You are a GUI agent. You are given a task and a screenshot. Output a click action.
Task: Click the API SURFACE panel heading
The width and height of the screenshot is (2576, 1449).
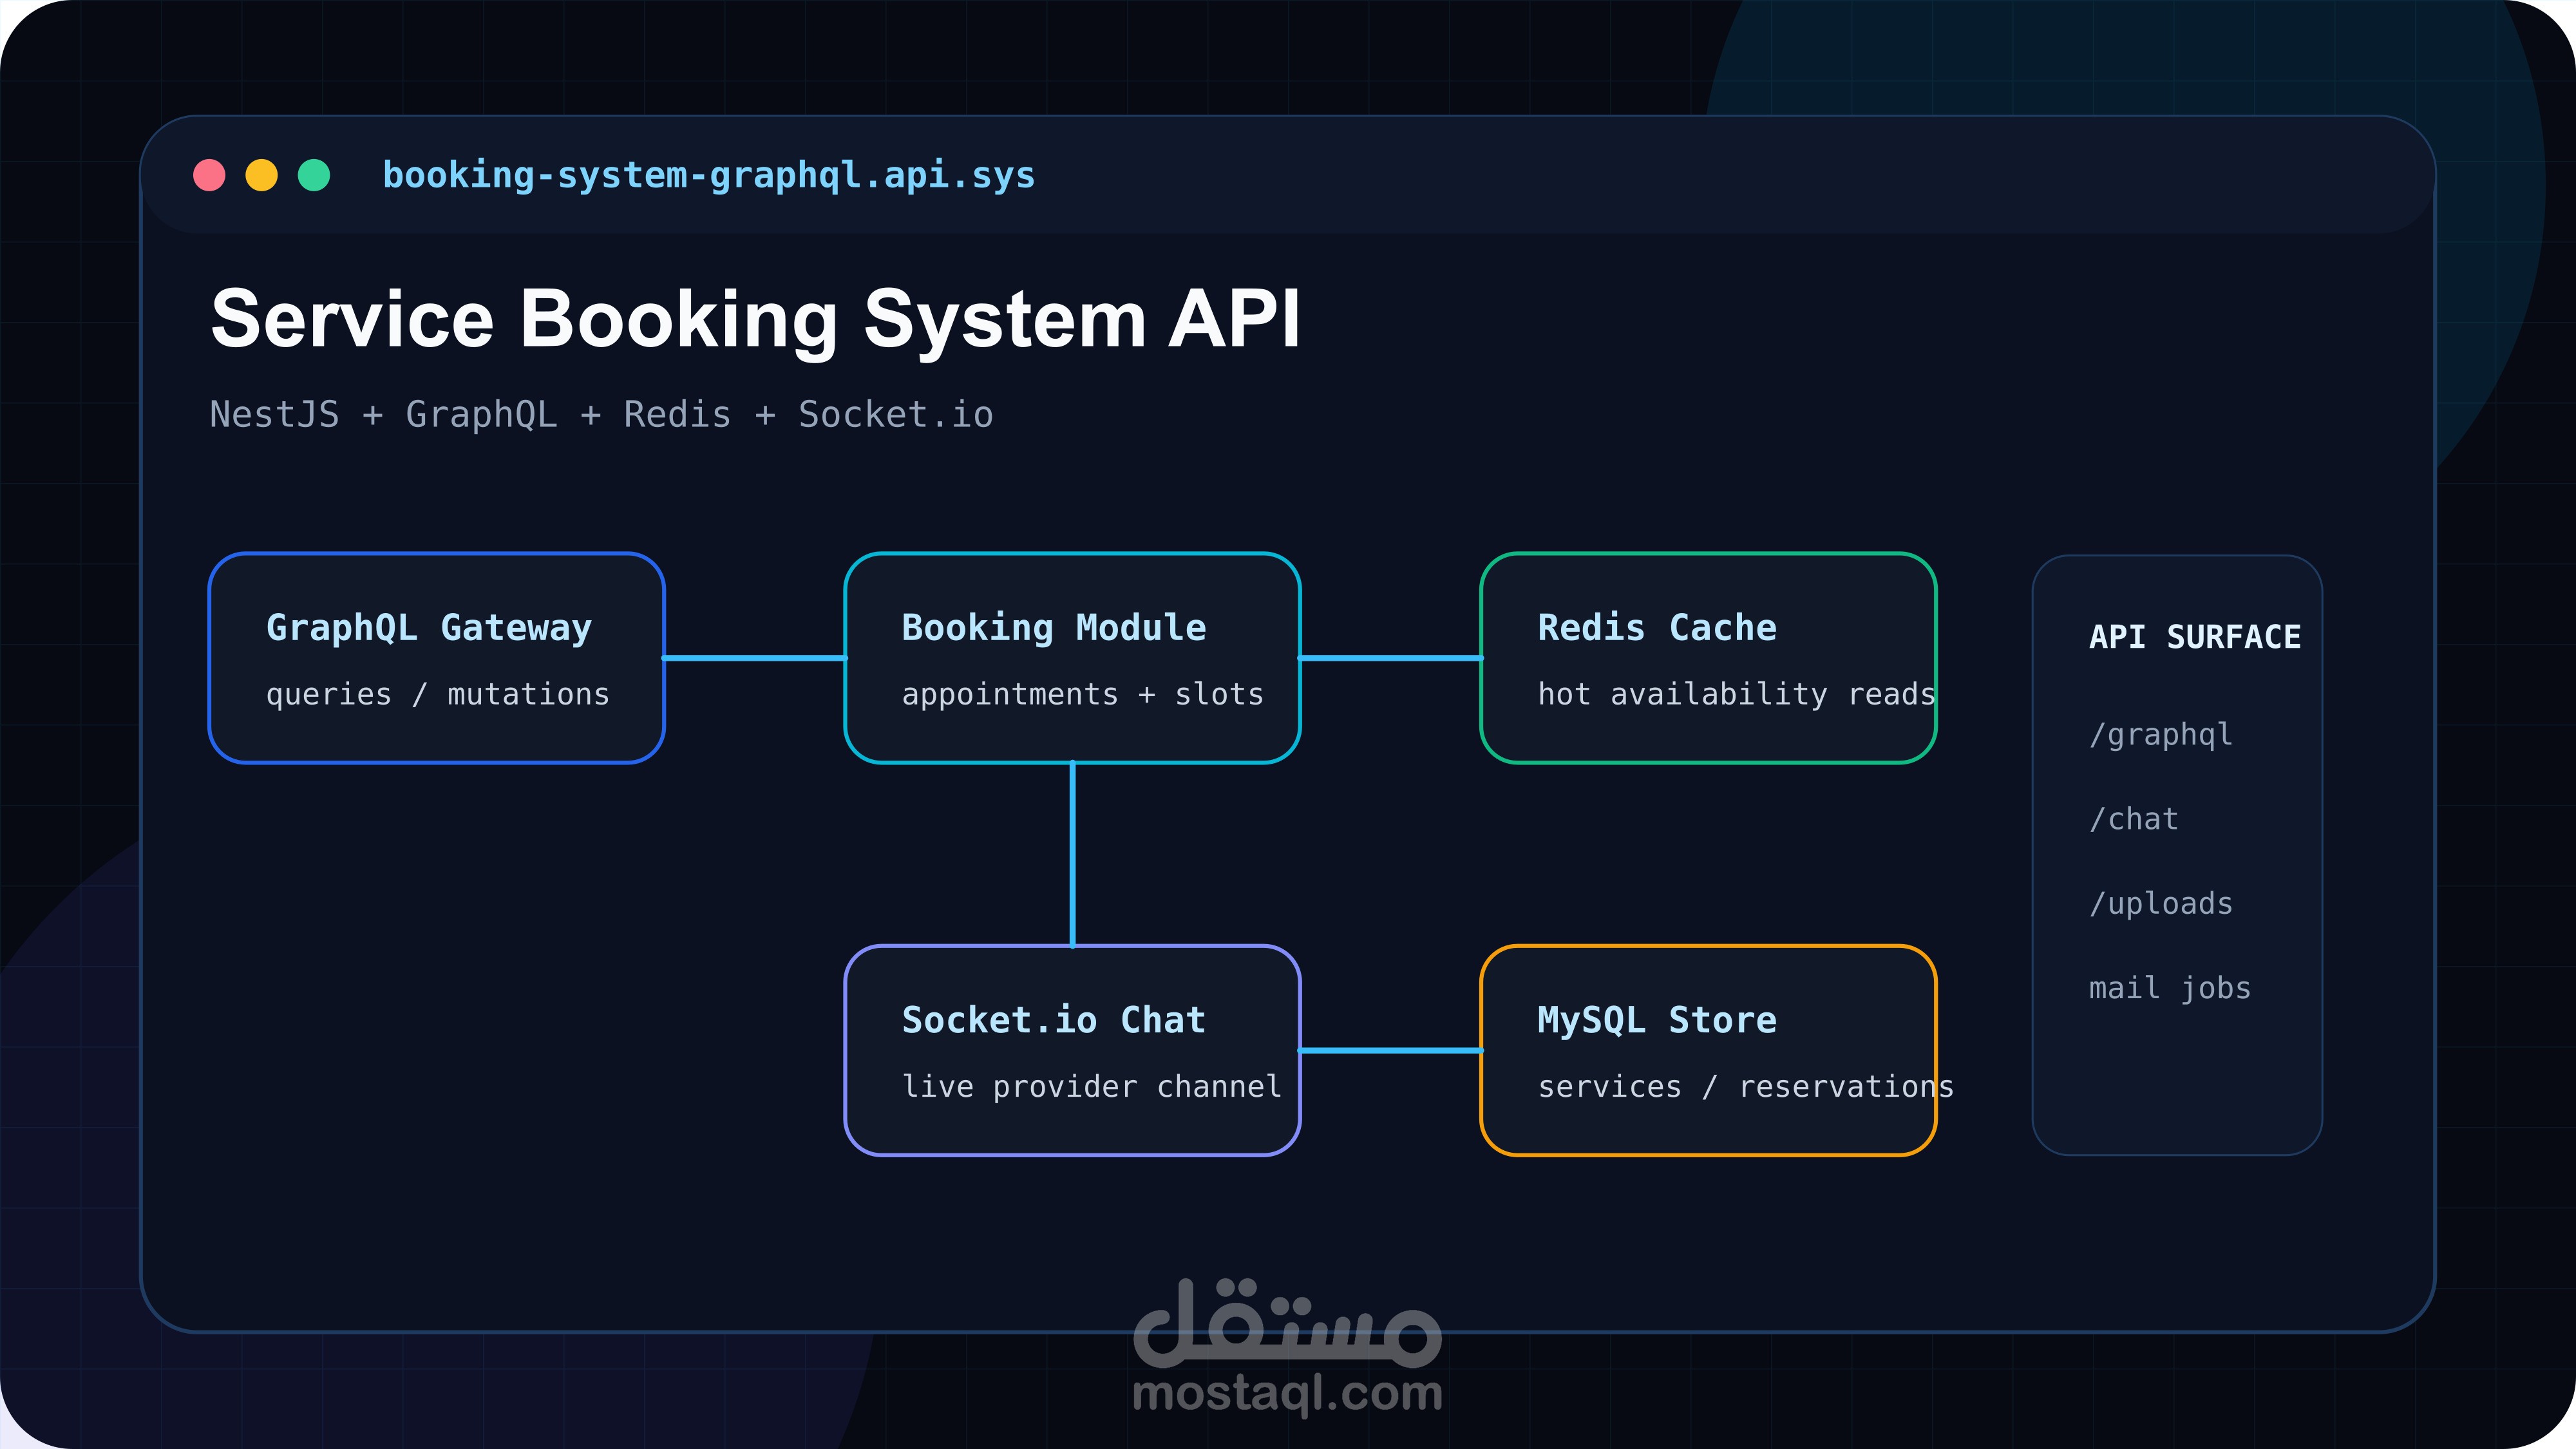(2195, 637)
